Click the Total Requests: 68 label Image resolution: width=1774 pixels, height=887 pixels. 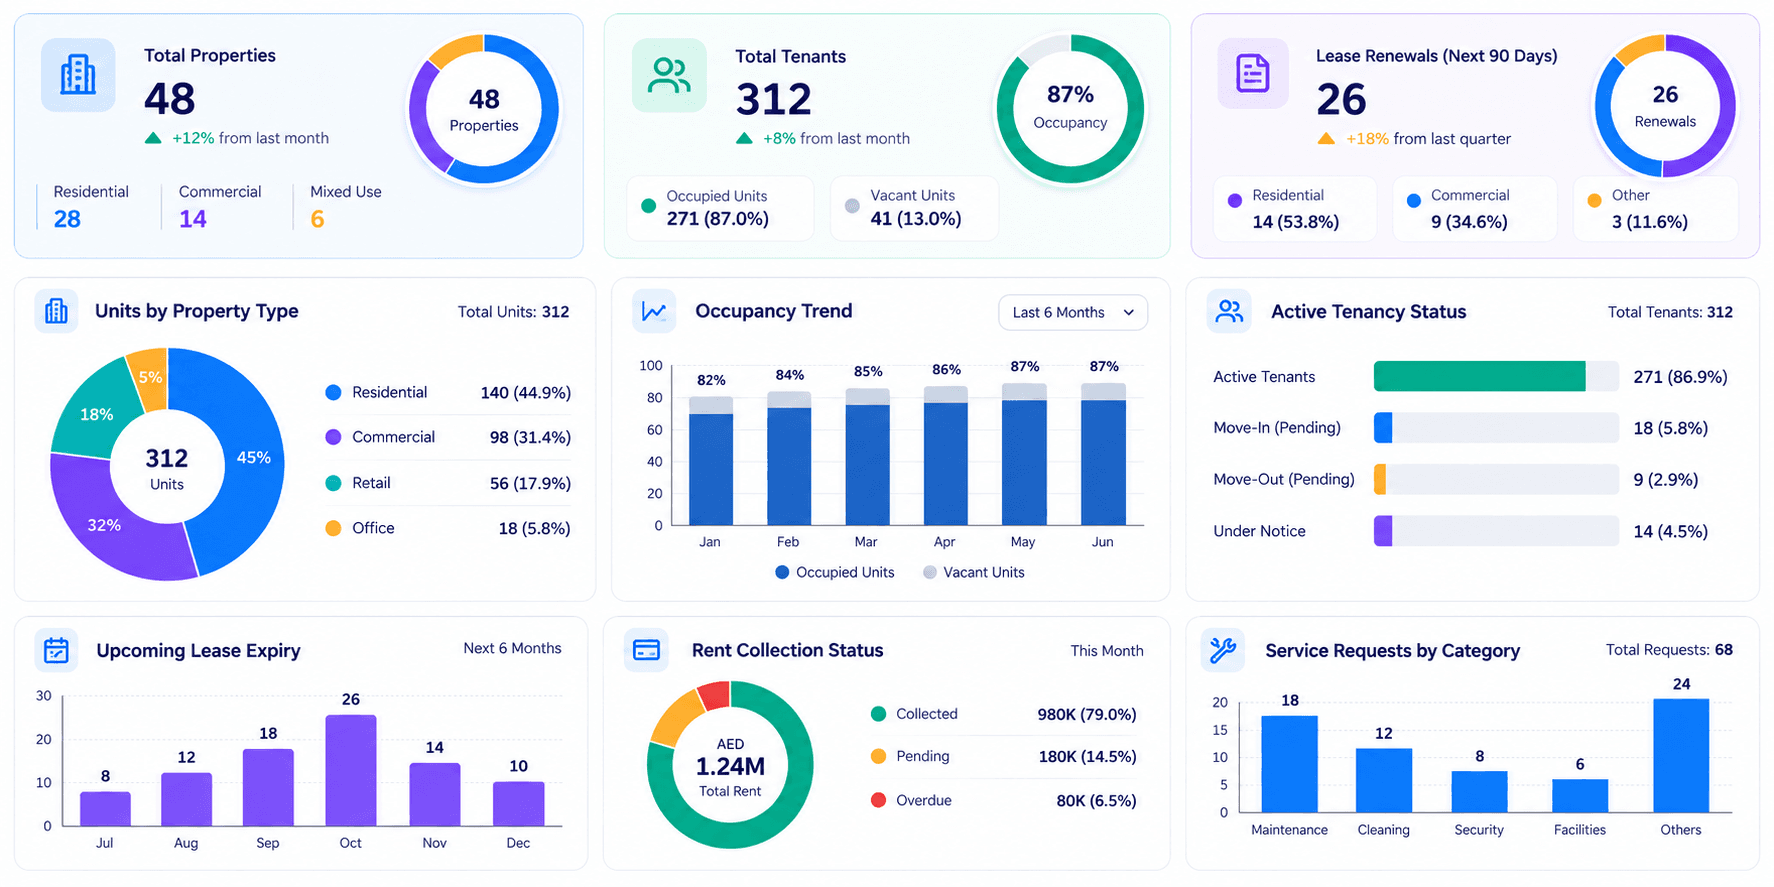pos(1669,650)
